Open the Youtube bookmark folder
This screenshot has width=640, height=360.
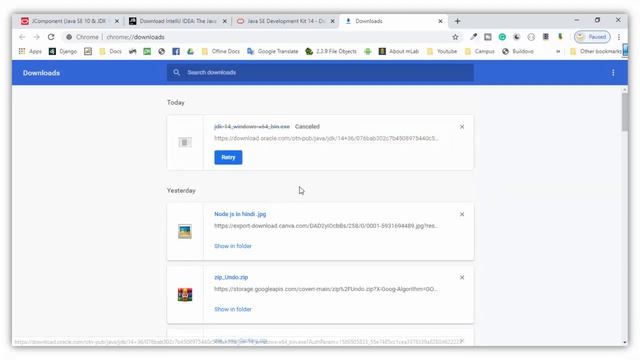click(442, 51)
